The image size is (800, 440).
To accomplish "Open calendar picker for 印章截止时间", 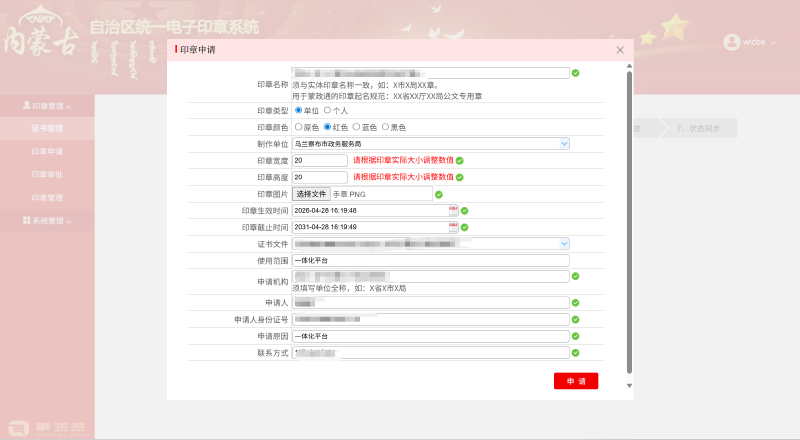I will (453, 227).
